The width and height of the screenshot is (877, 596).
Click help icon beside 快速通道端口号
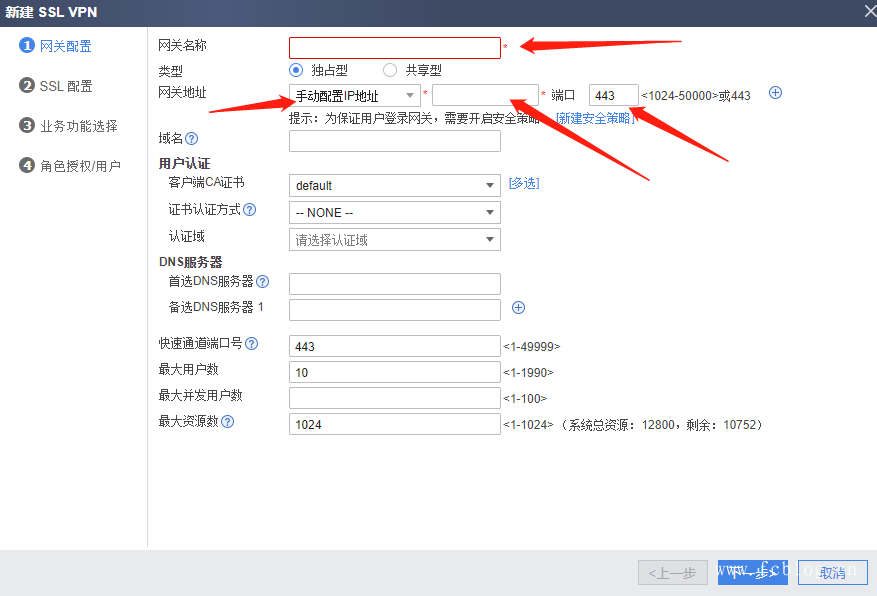252,344
